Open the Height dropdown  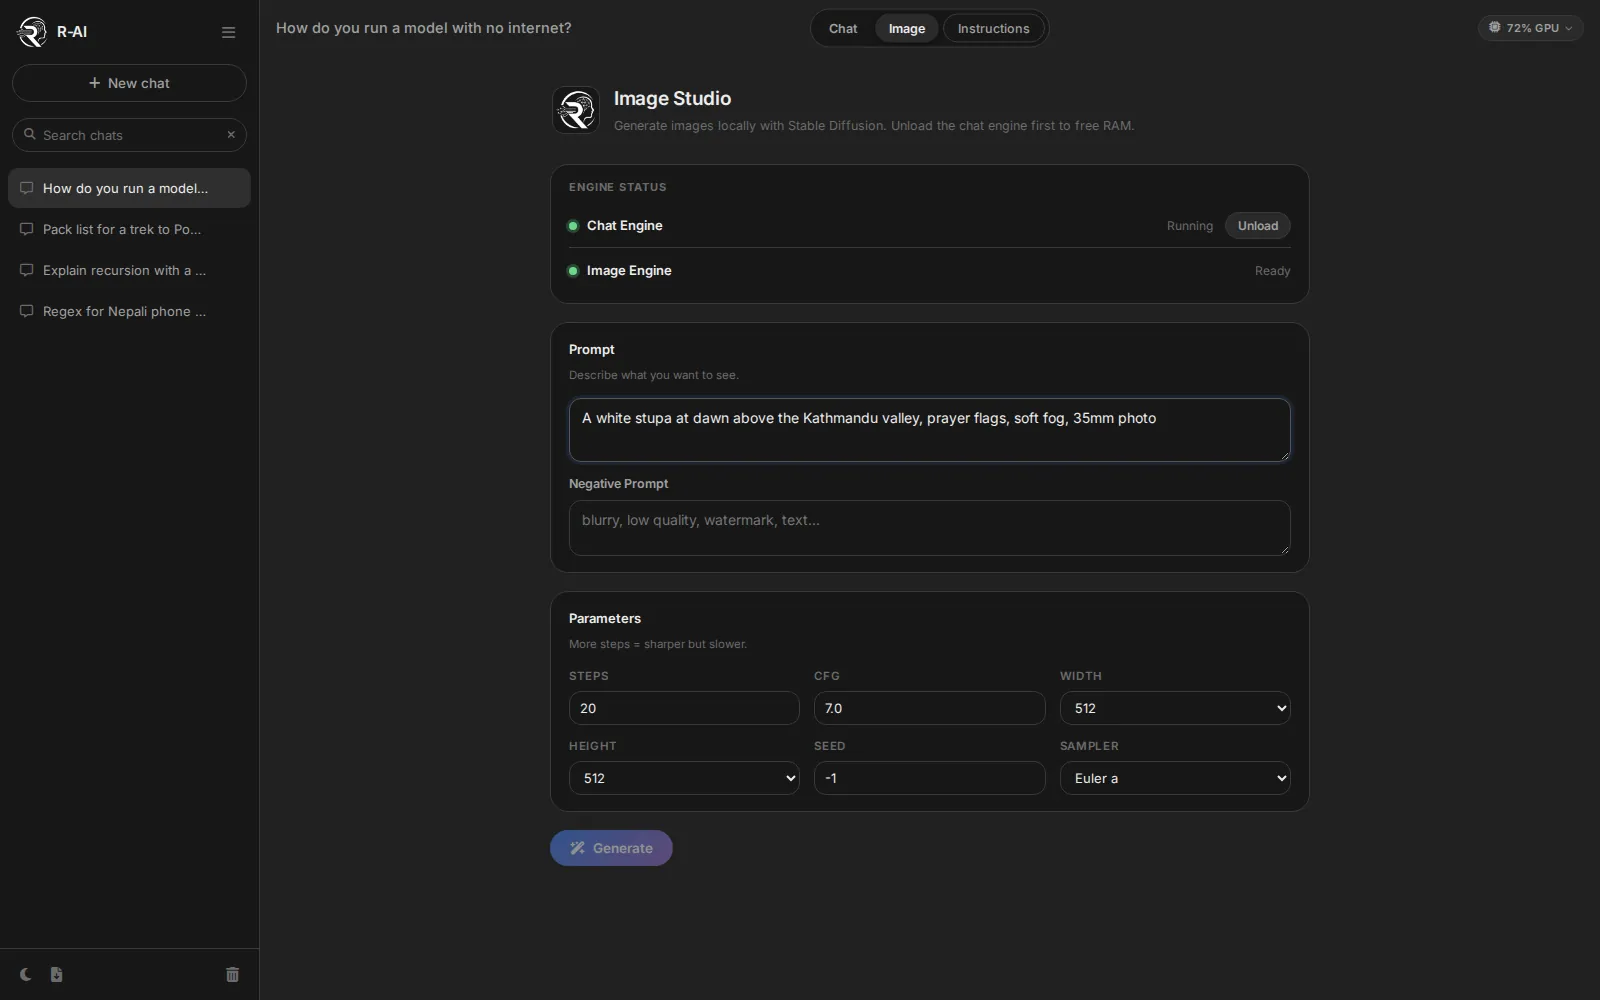684,778
